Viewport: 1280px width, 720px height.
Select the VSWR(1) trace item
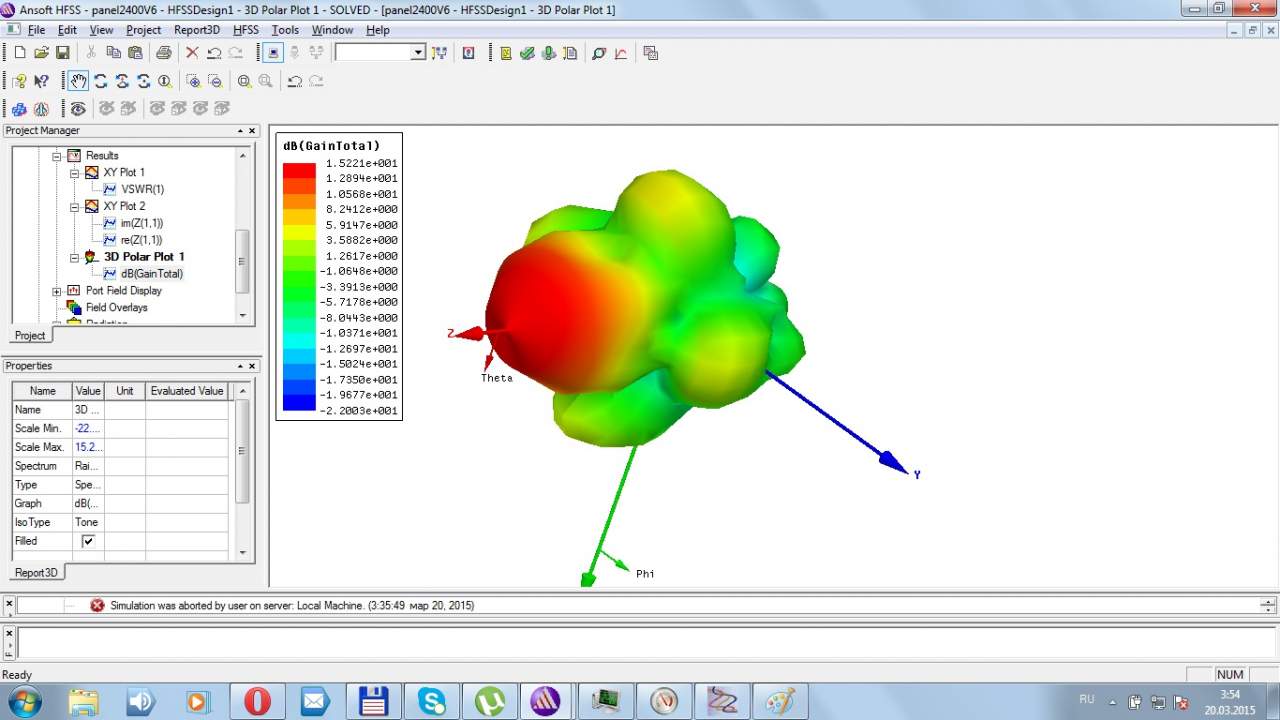(142, 189)
